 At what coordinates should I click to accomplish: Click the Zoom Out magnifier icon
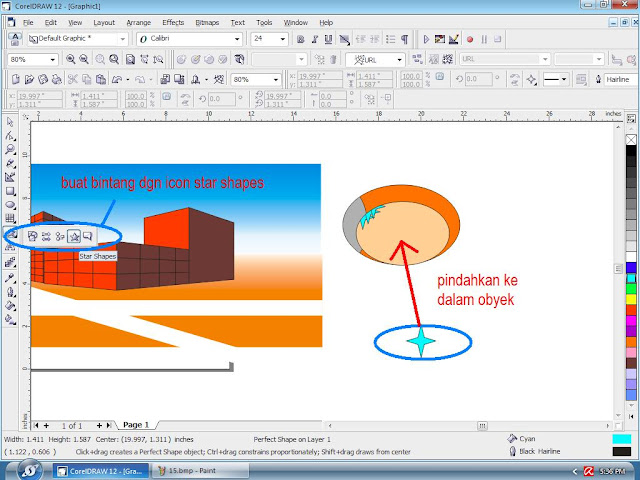[84, 59]
